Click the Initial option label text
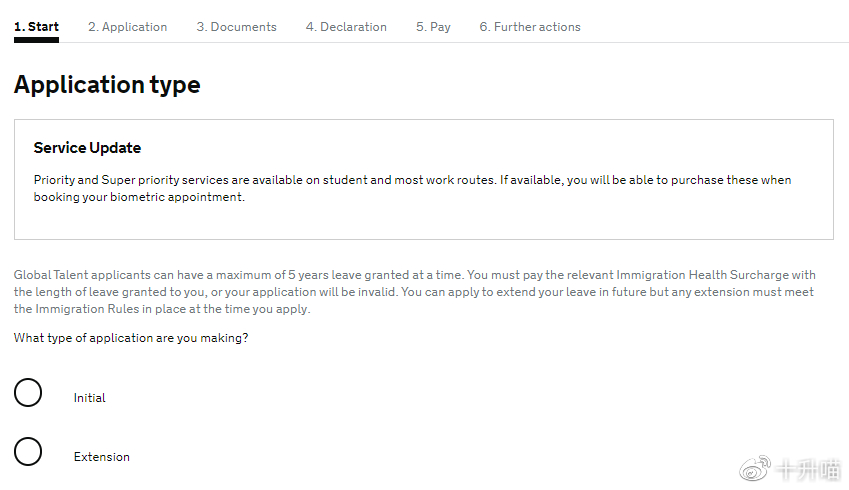Viewport: 849px width, 490px height. click(x=89, y=398)
